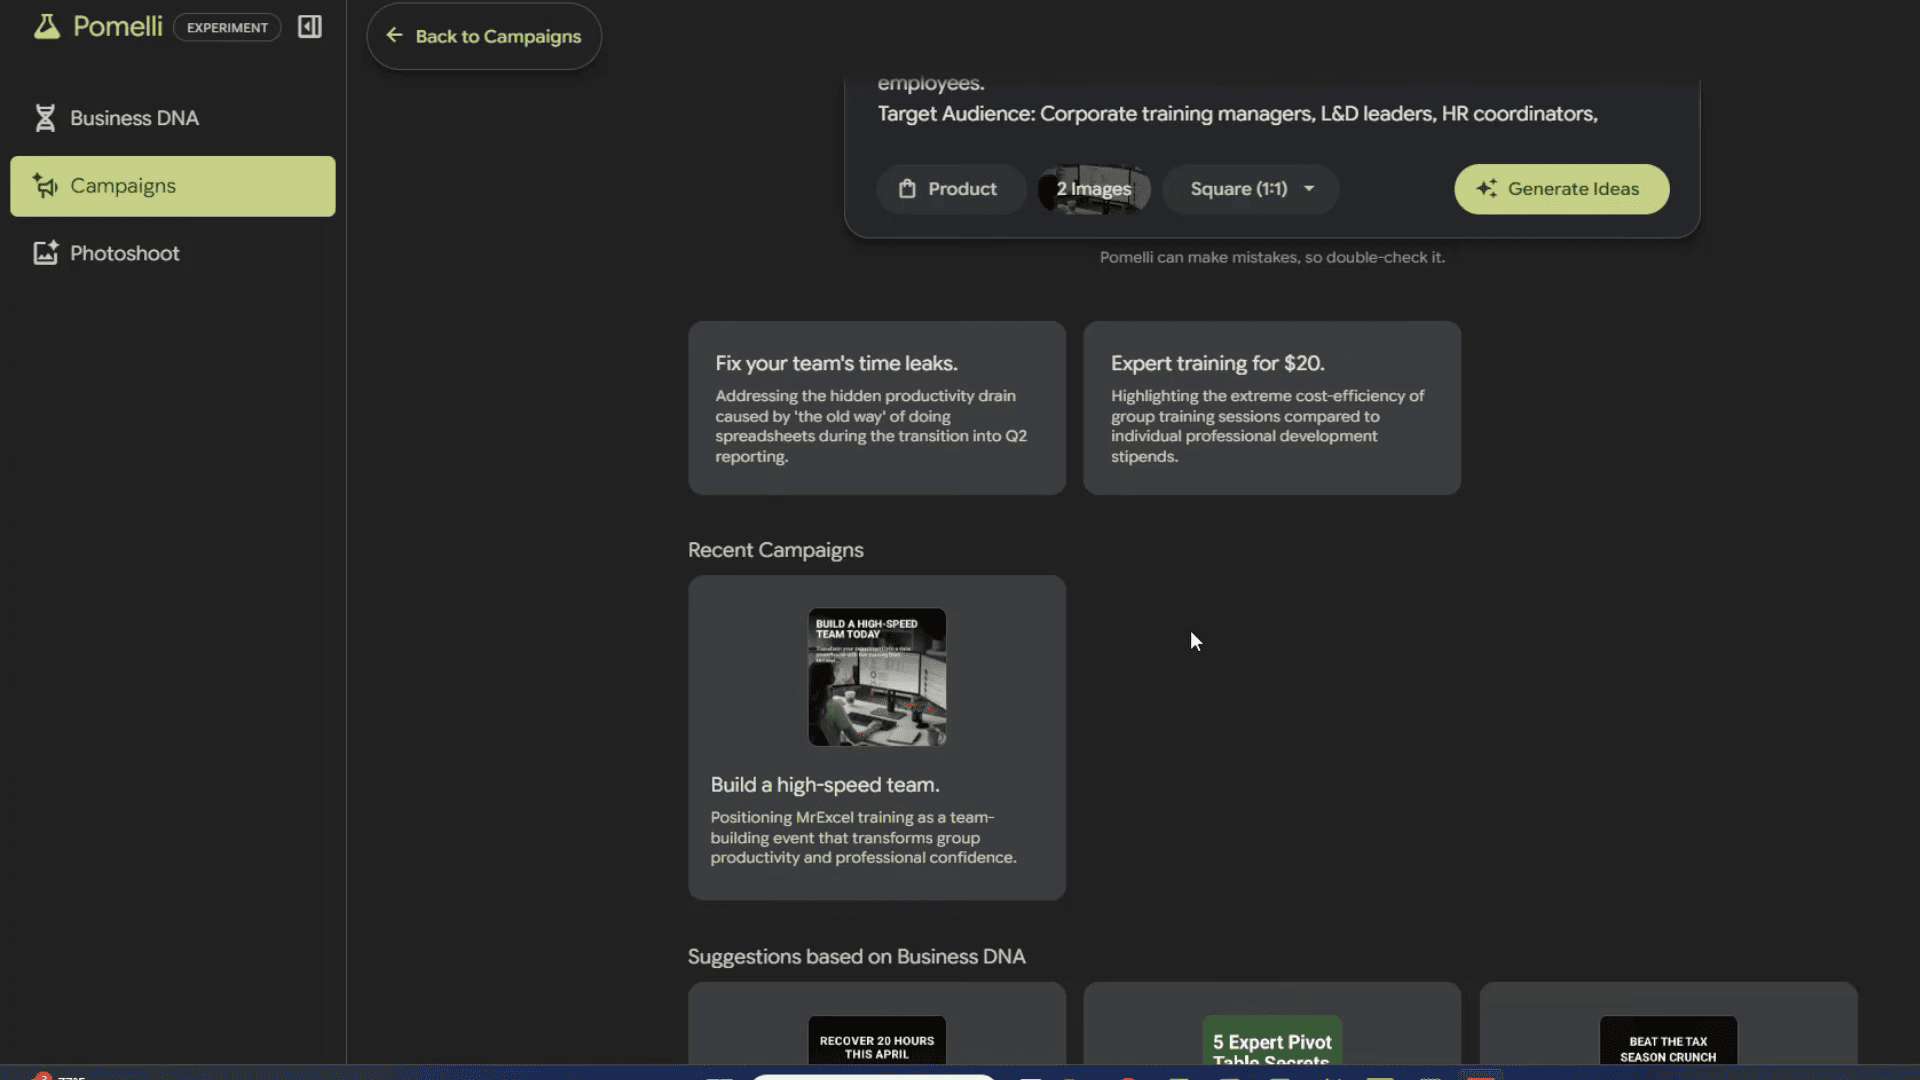Screen dimensions: 1920x1080
Task: Select the 'Expert training for $20' idea
Action: tap(1272, 408)
